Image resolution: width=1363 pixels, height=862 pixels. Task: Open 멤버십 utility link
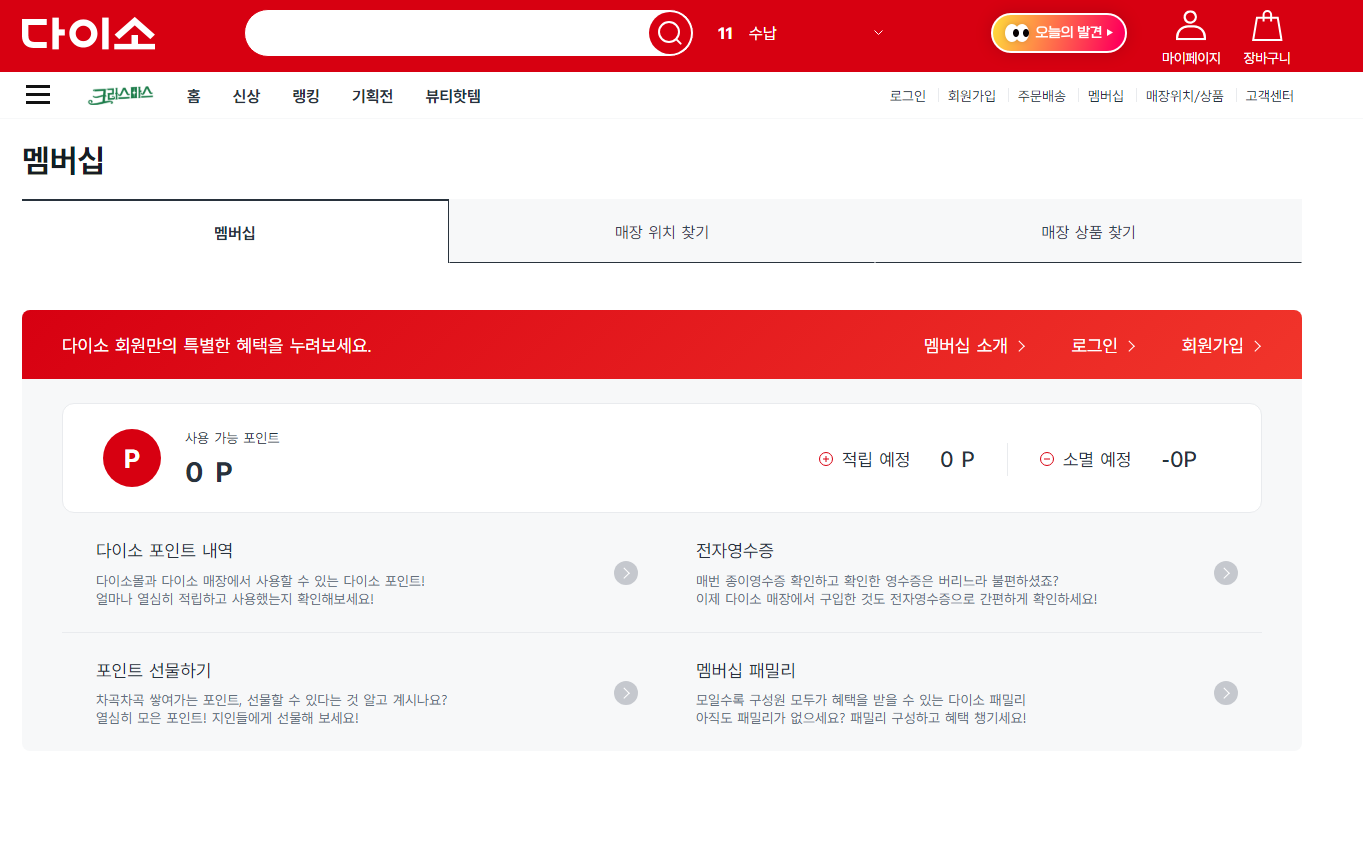coord(1106,96)
